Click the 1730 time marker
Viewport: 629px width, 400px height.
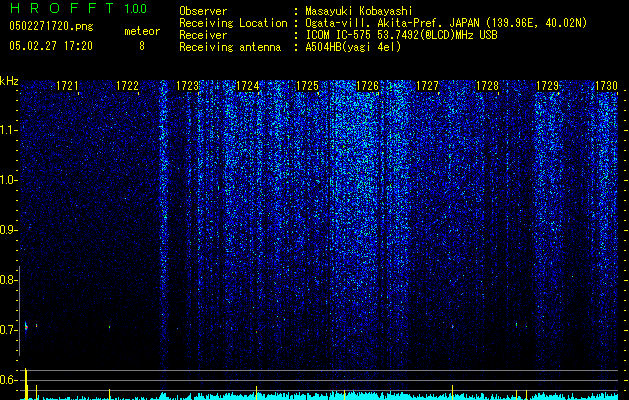coord(606,86)
